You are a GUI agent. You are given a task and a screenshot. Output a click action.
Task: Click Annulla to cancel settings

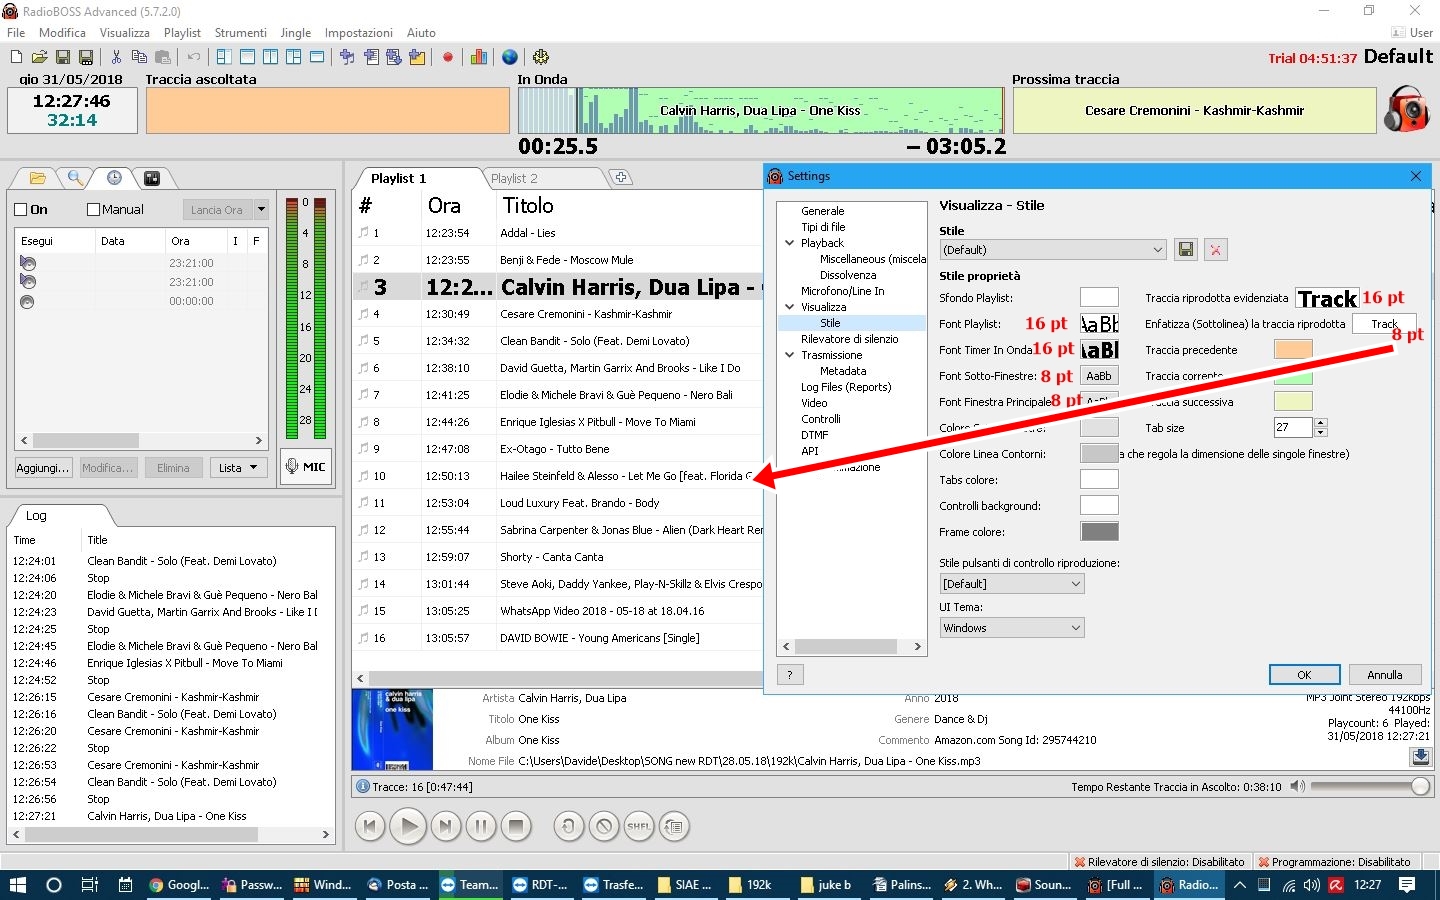pyautogui.click(x=1384, y=675)
